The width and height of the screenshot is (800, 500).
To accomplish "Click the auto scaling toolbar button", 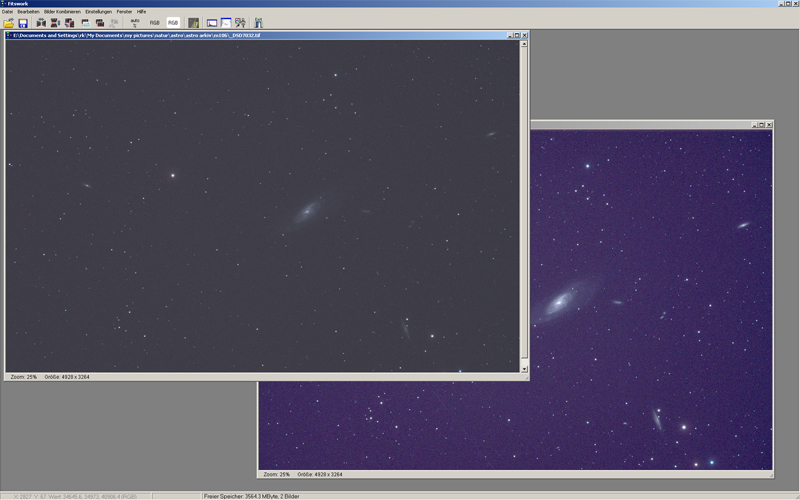I will click(x=135, y=22).
